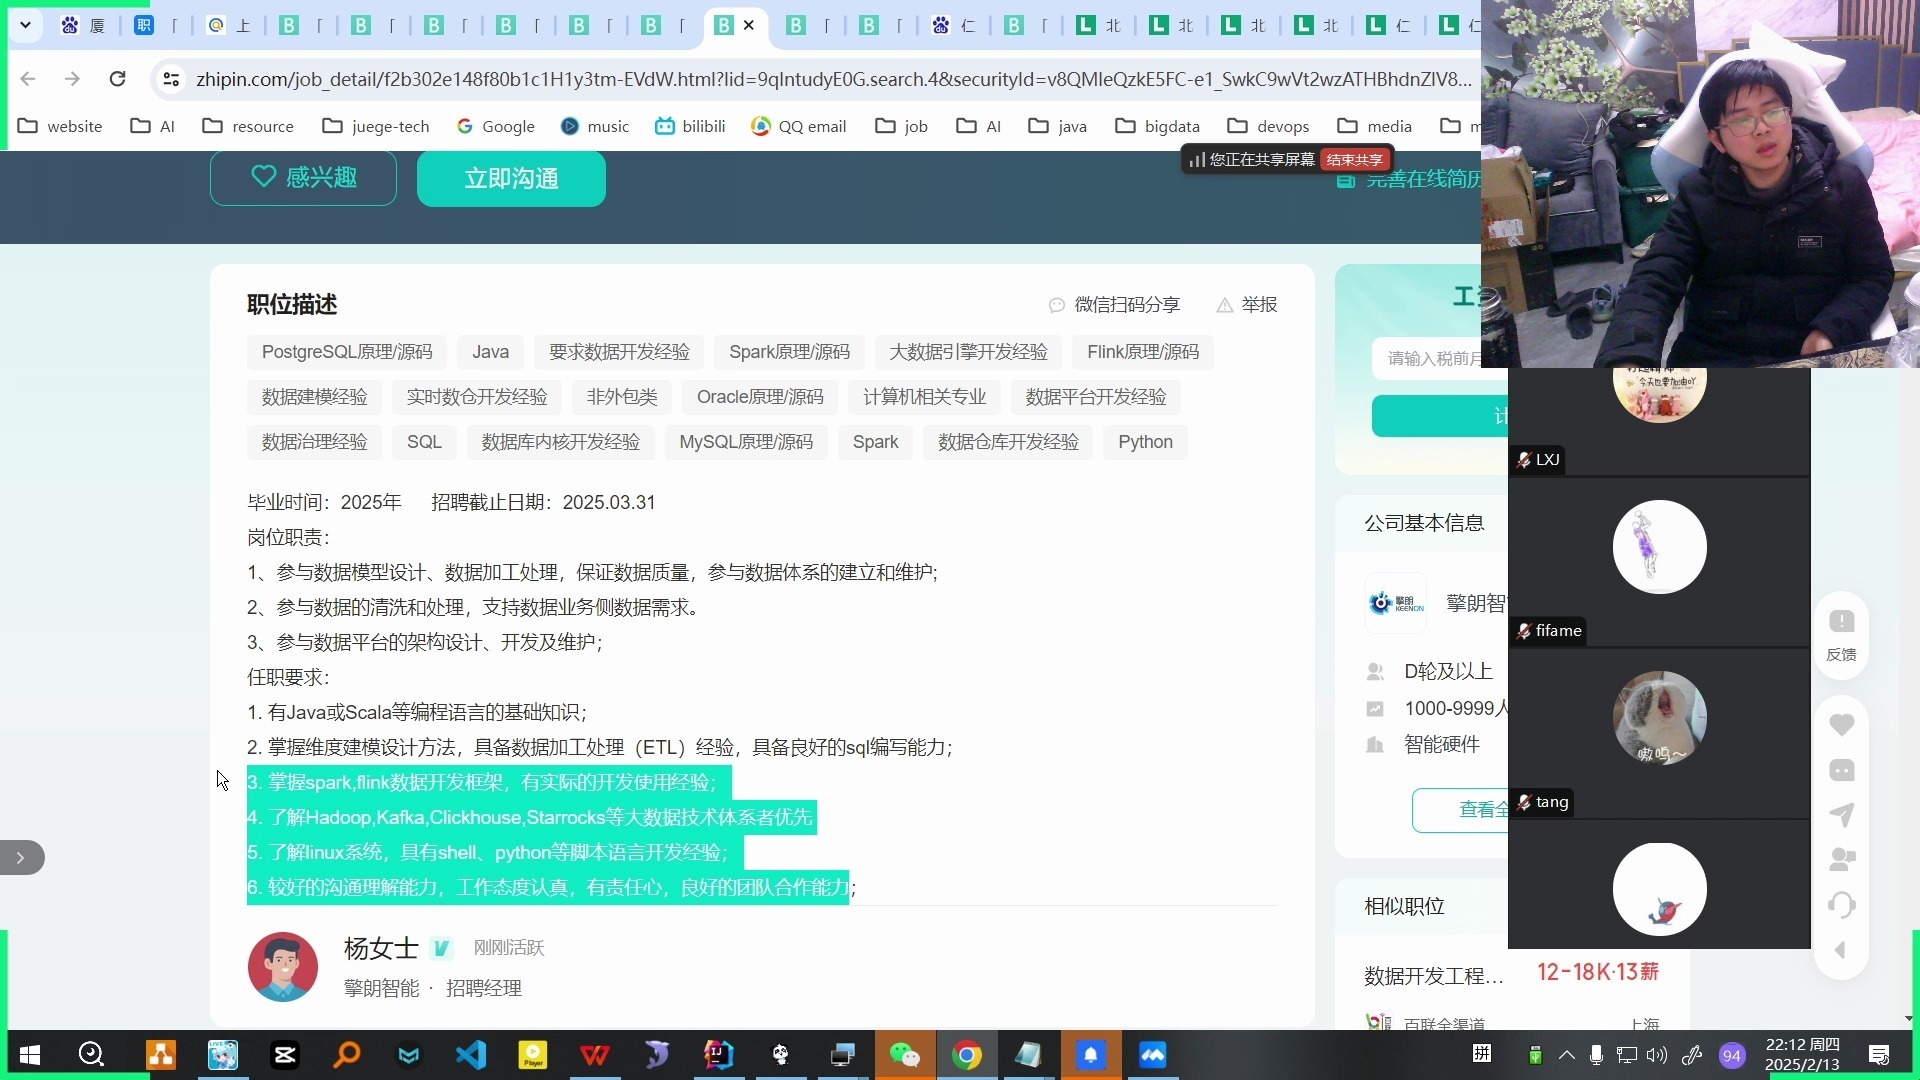Click the volume speaker tray icon

pyautogui.click(x=1657, y=1055)
